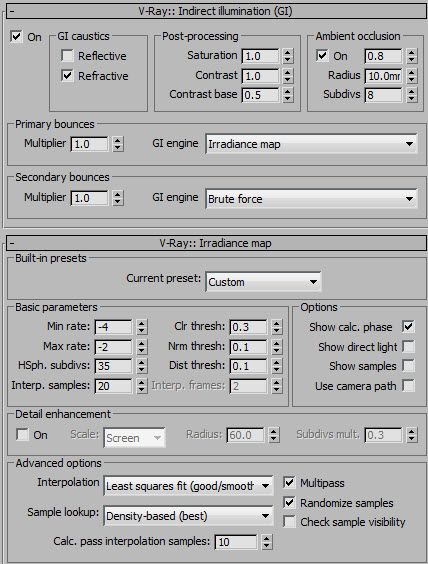Click the Primary bounces Multiplier field
The width and height of the screenshot is (428, 564).
[90, 144]
